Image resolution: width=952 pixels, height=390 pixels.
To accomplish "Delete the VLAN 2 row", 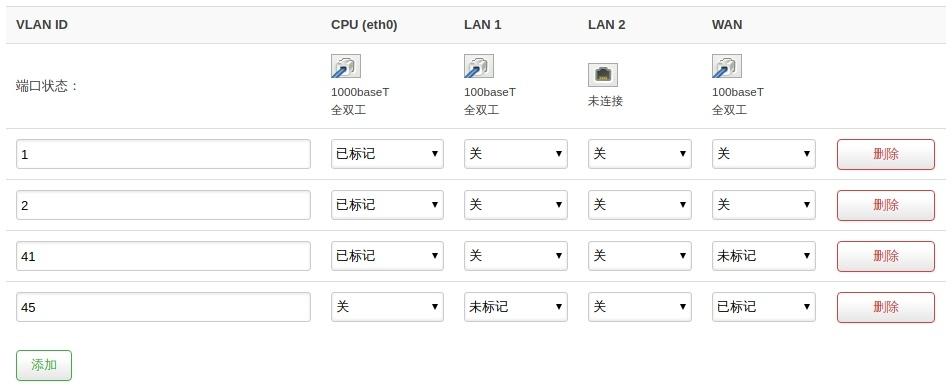I will (x=885, y=205).
